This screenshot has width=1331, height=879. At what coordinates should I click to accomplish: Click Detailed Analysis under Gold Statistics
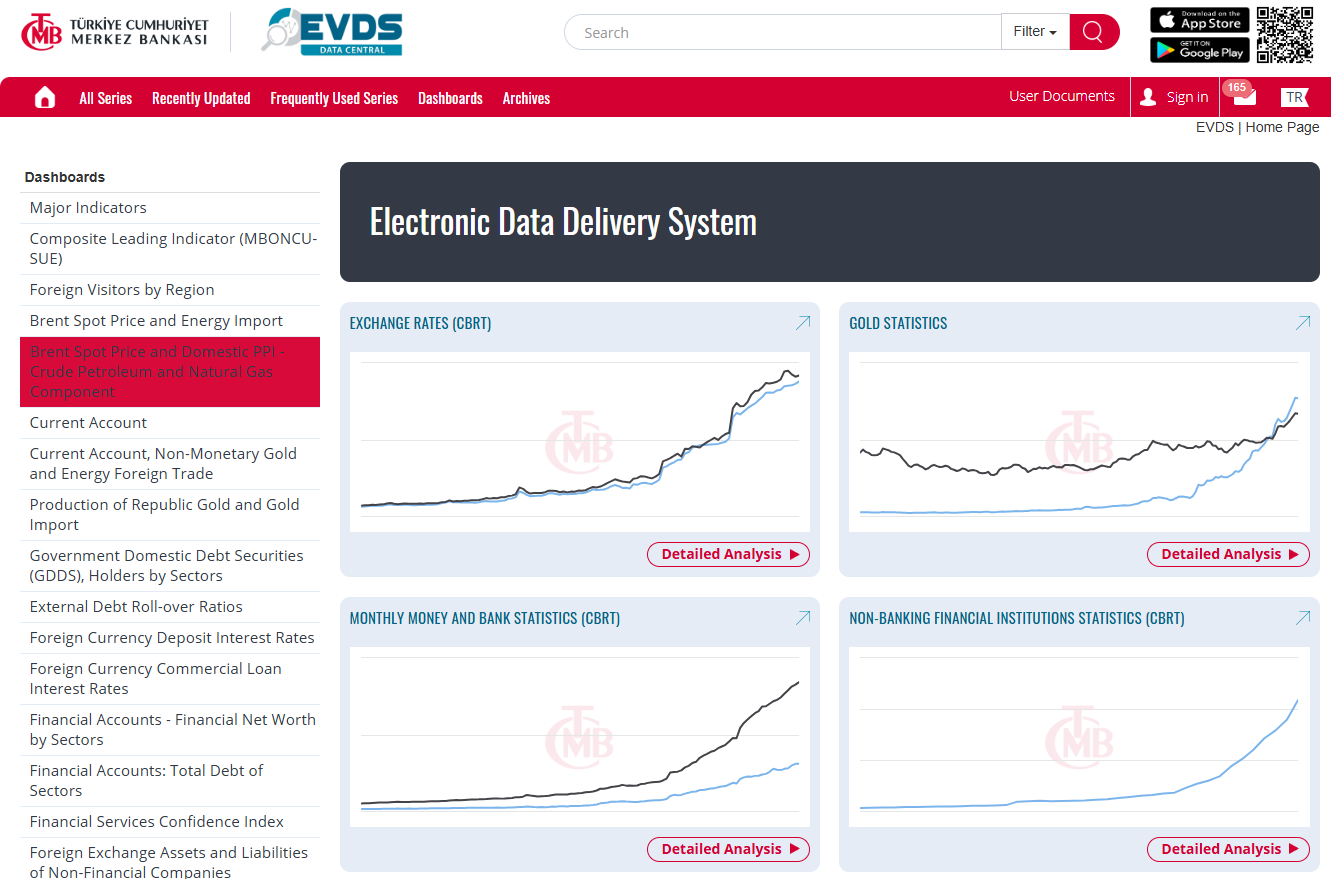pyautogui.click(x=1228, y=554)
